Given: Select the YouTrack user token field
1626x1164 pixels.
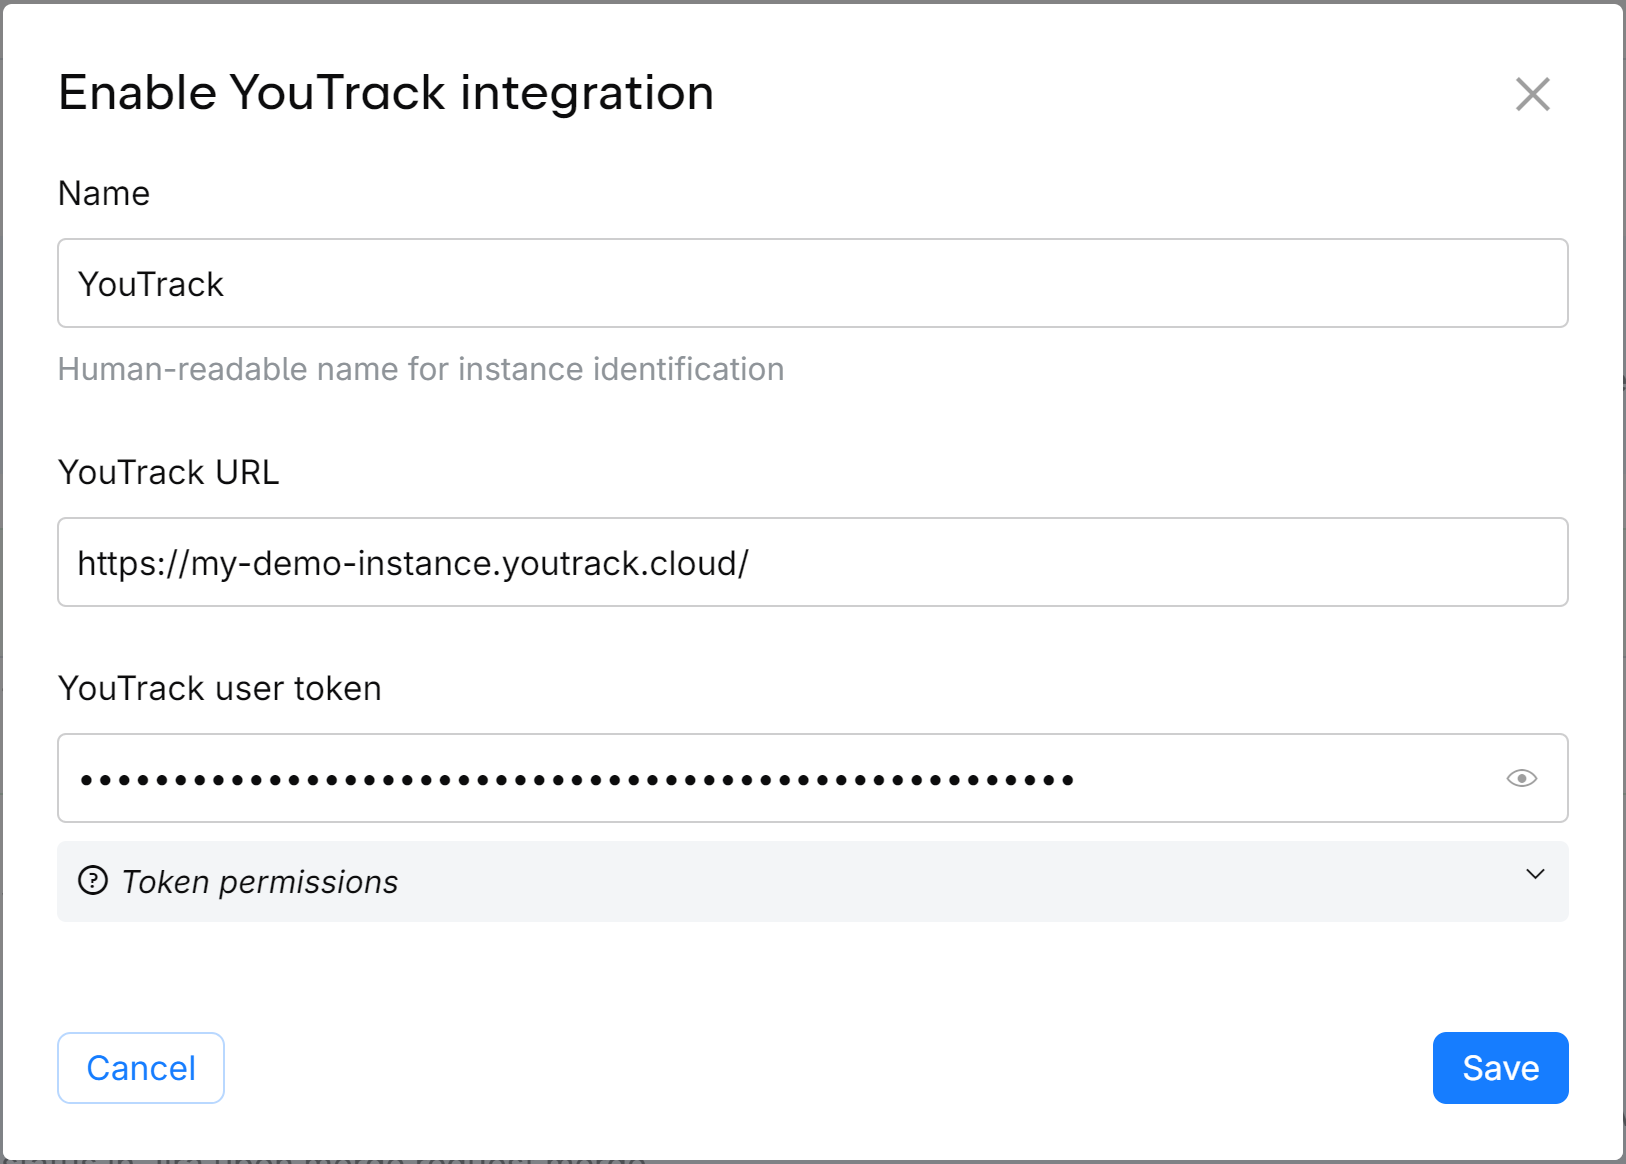Looking at the screenshot, I should click(1280, 778).
